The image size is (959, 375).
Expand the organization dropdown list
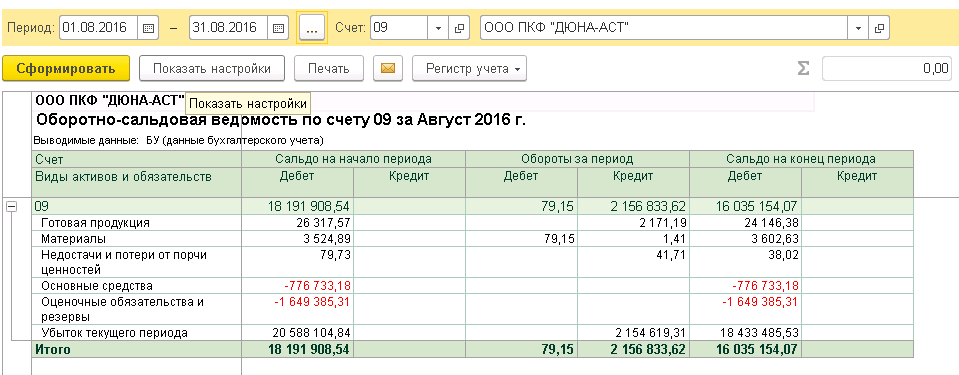[x=858, y=28]
